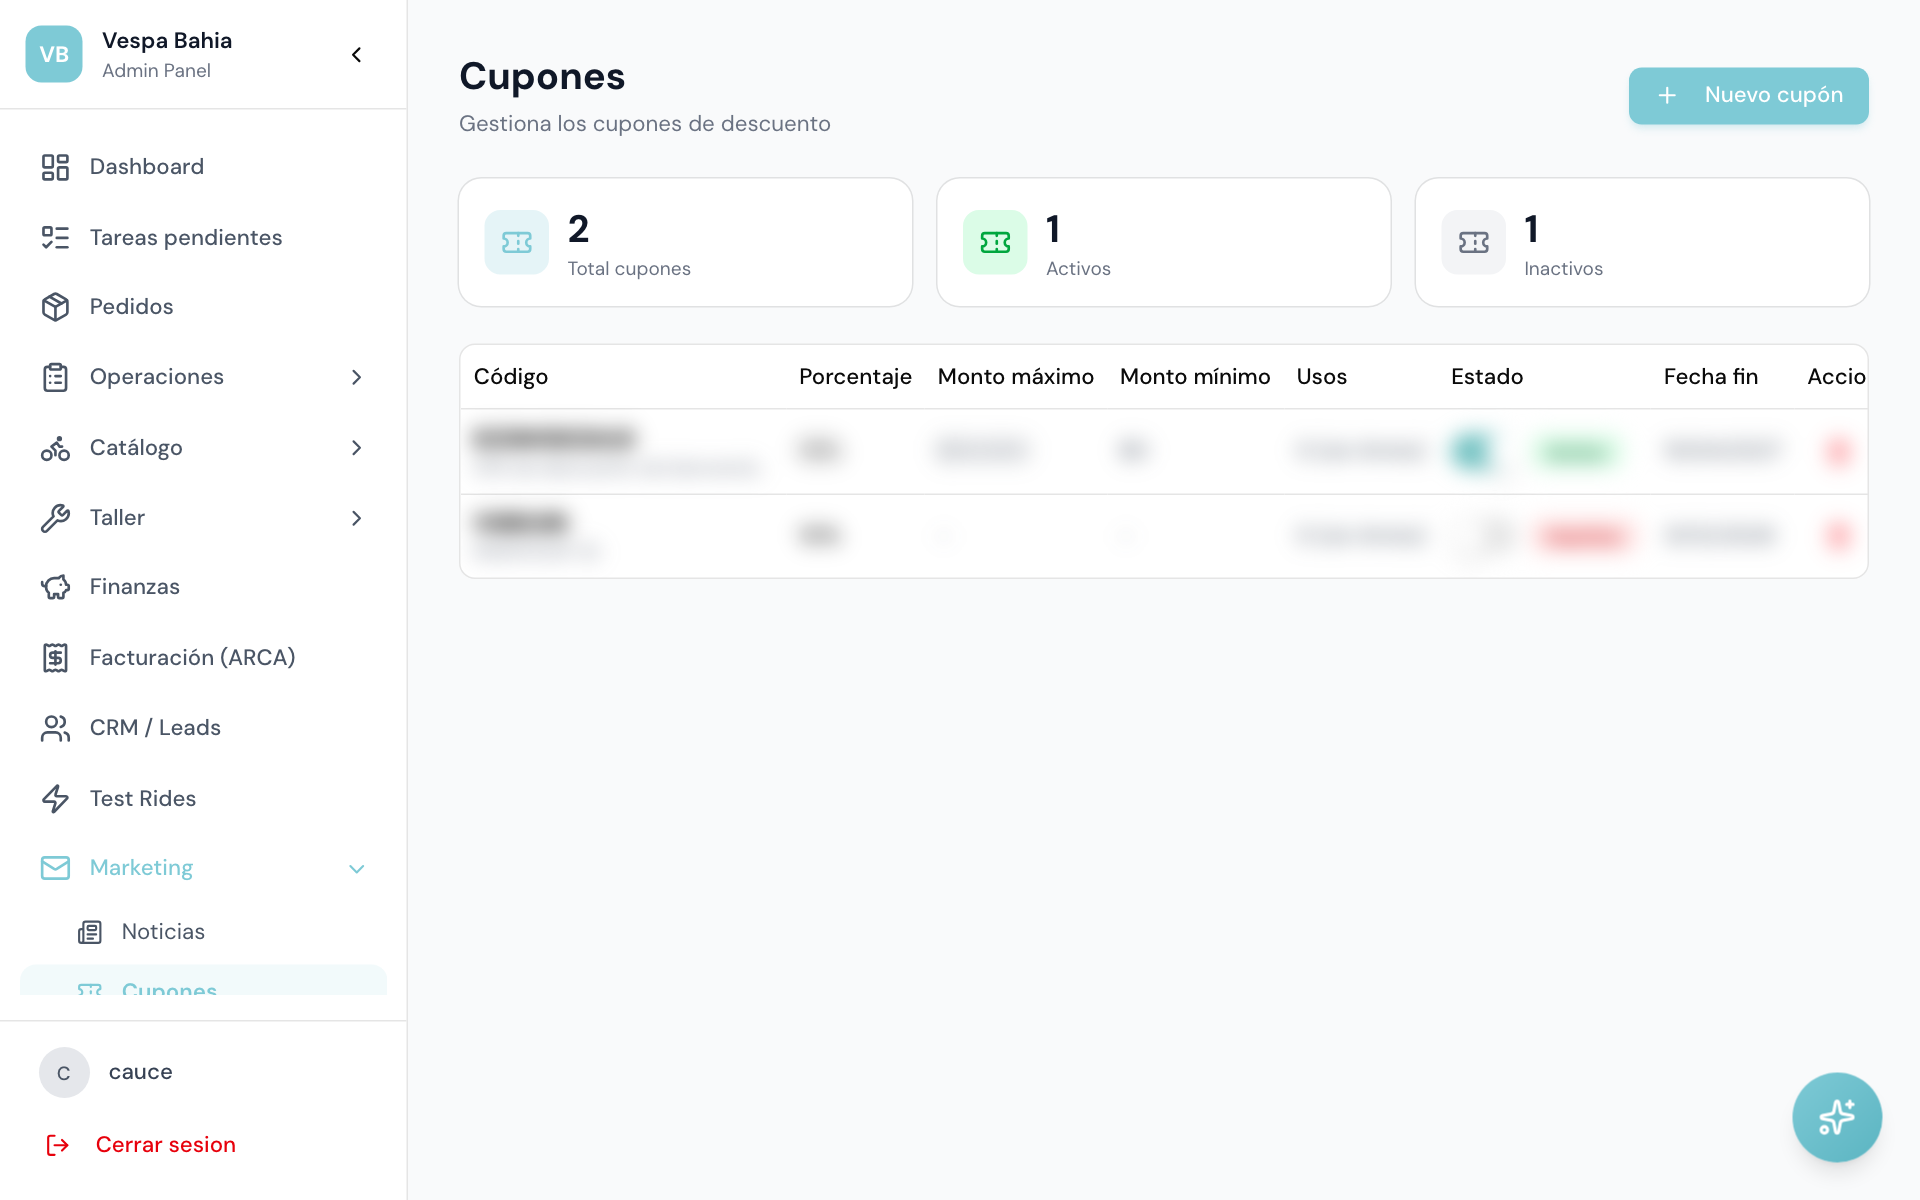Click the Fecha fin column header

1711,377
